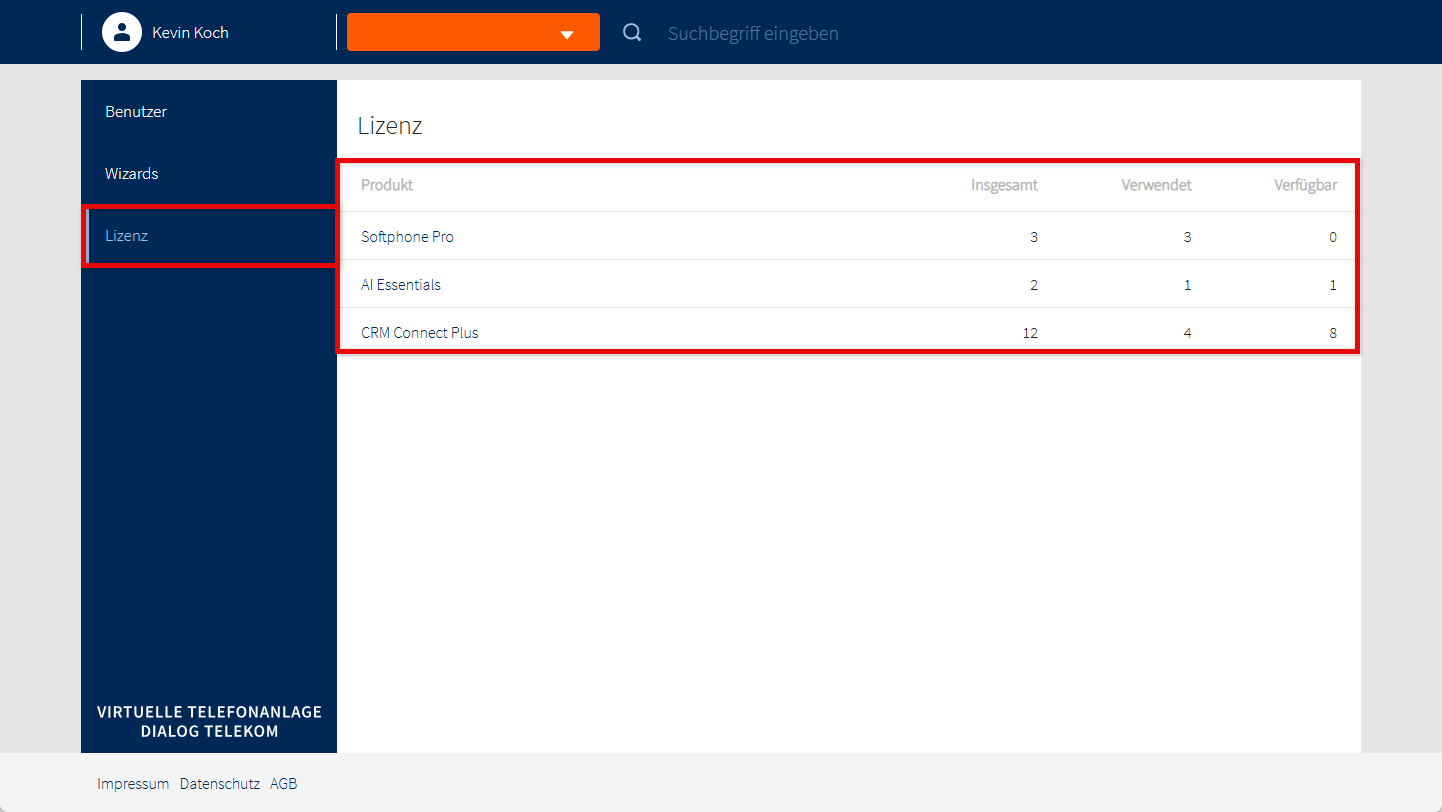Open the Datenschutz footer link

click(220, 784)
